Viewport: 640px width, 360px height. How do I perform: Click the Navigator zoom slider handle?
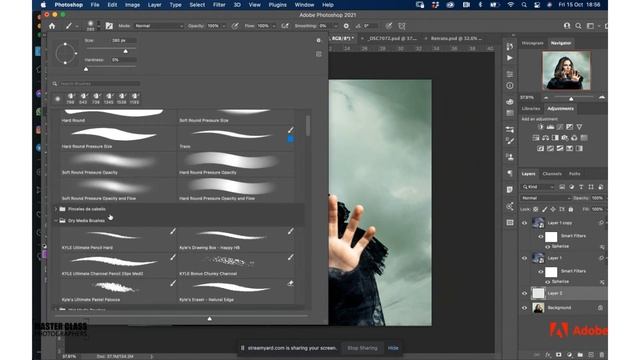pyautogui.click(x=571, y=99)
